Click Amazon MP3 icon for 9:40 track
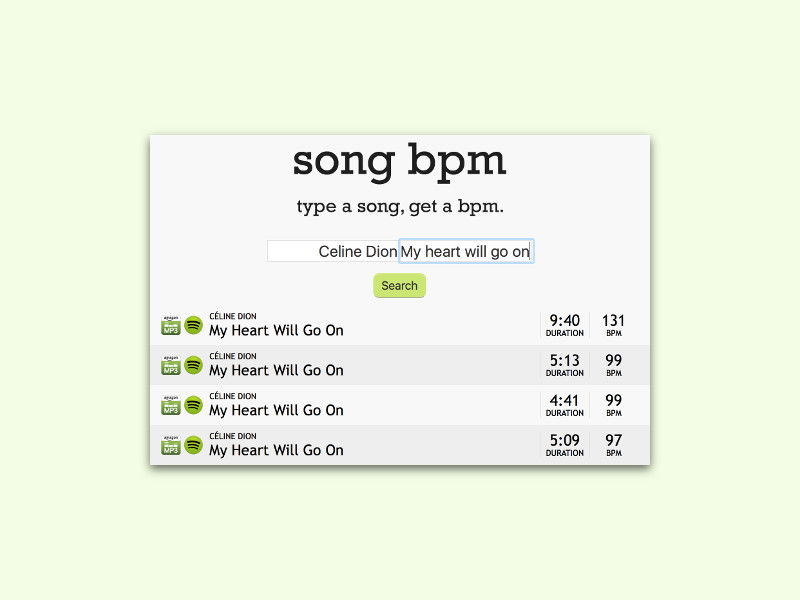This screenshot has width=800, height=600. coord(171,325)
